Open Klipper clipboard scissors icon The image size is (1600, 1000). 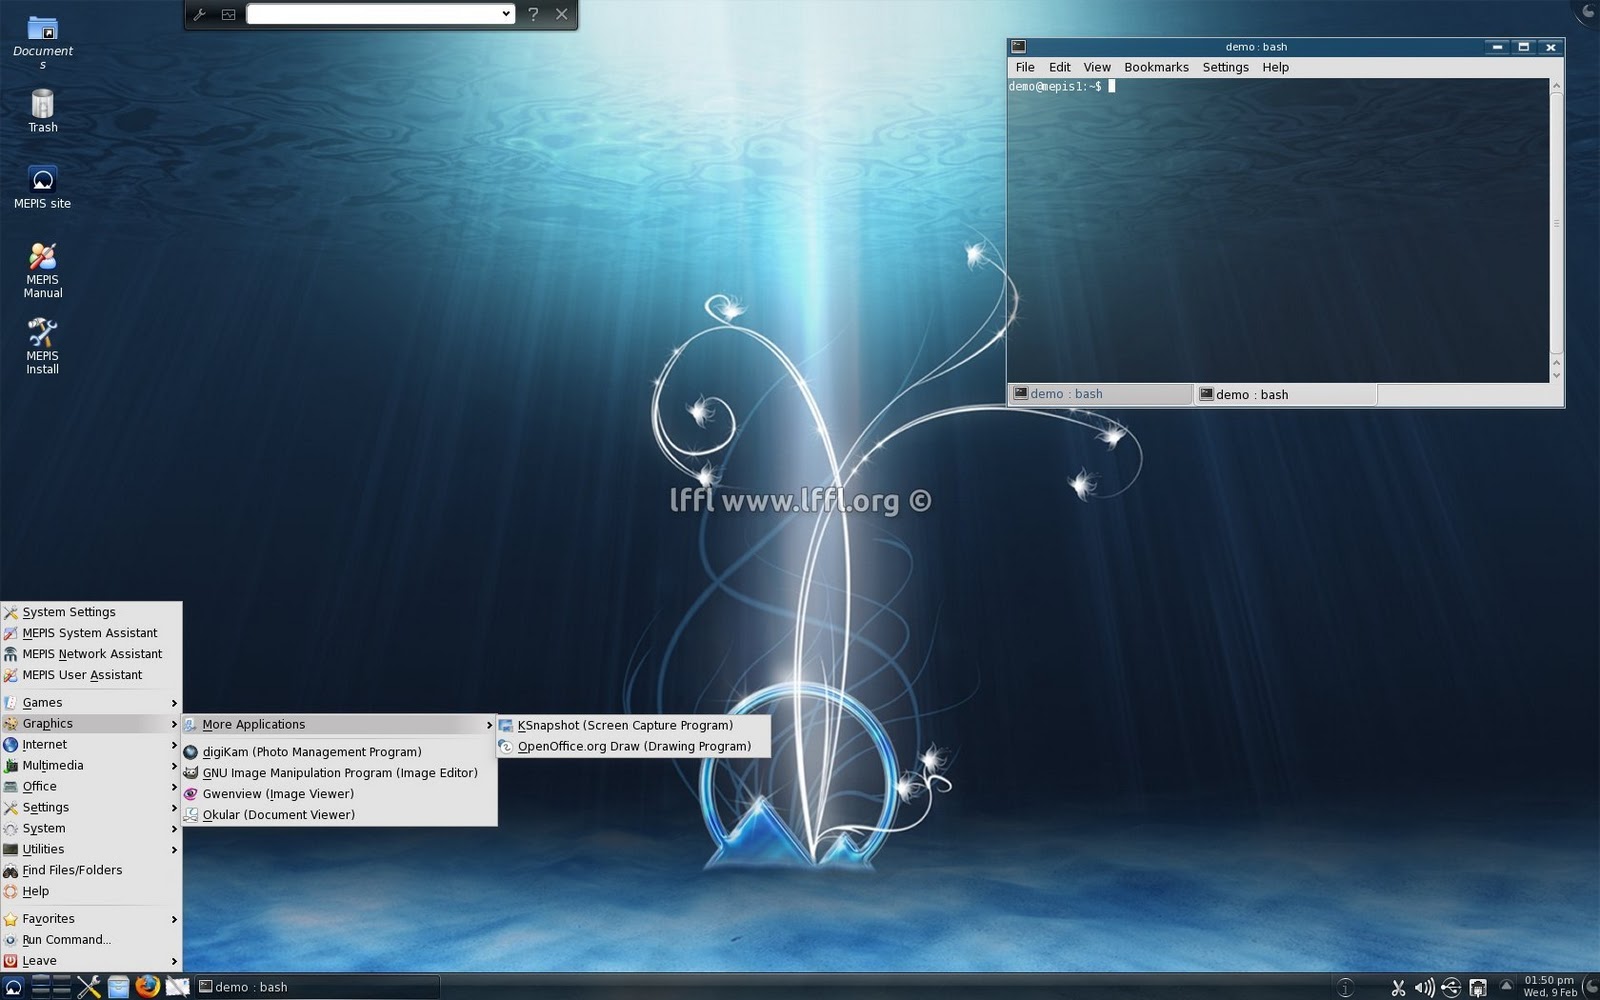point(1398,988)
